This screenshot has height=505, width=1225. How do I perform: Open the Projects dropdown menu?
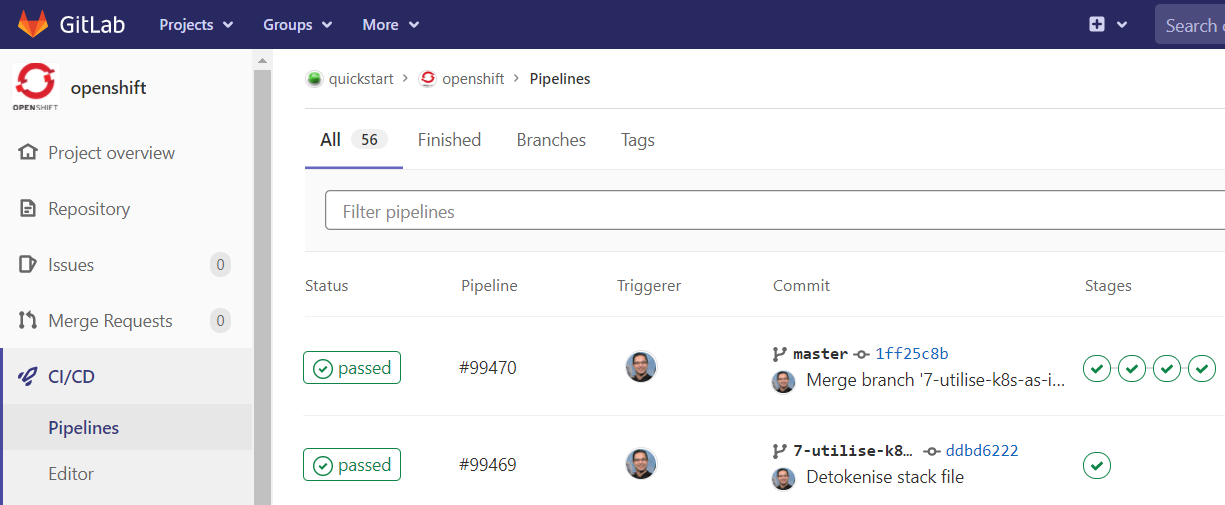click(196, 25)
